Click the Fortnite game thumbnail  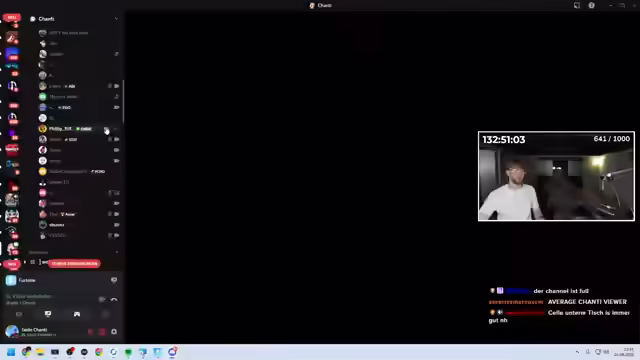(11, 280)
